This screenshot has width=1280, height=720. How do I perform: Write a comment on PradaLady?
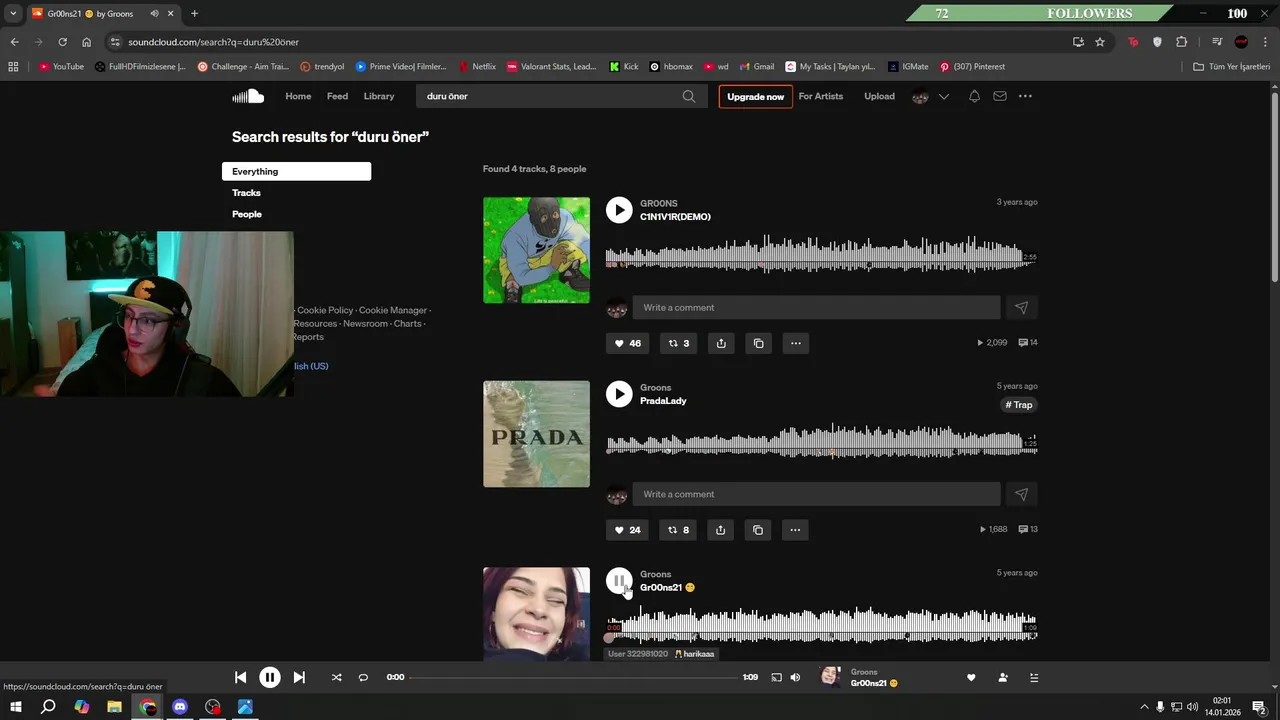coord(816,494)
